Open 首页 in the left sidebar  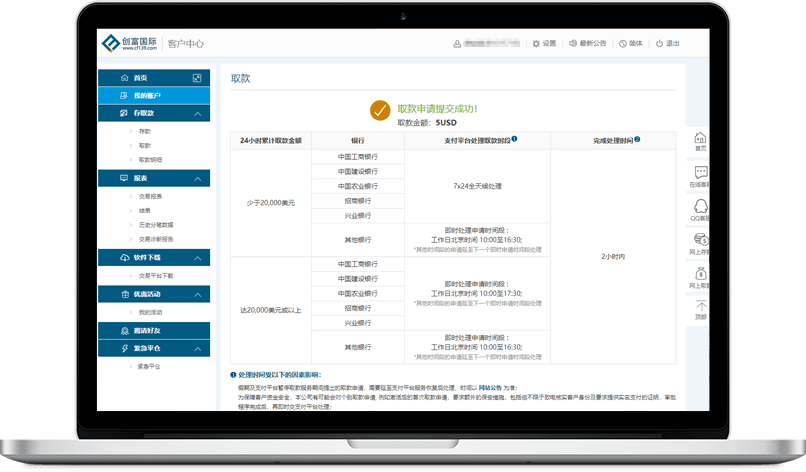click(154, 78)
